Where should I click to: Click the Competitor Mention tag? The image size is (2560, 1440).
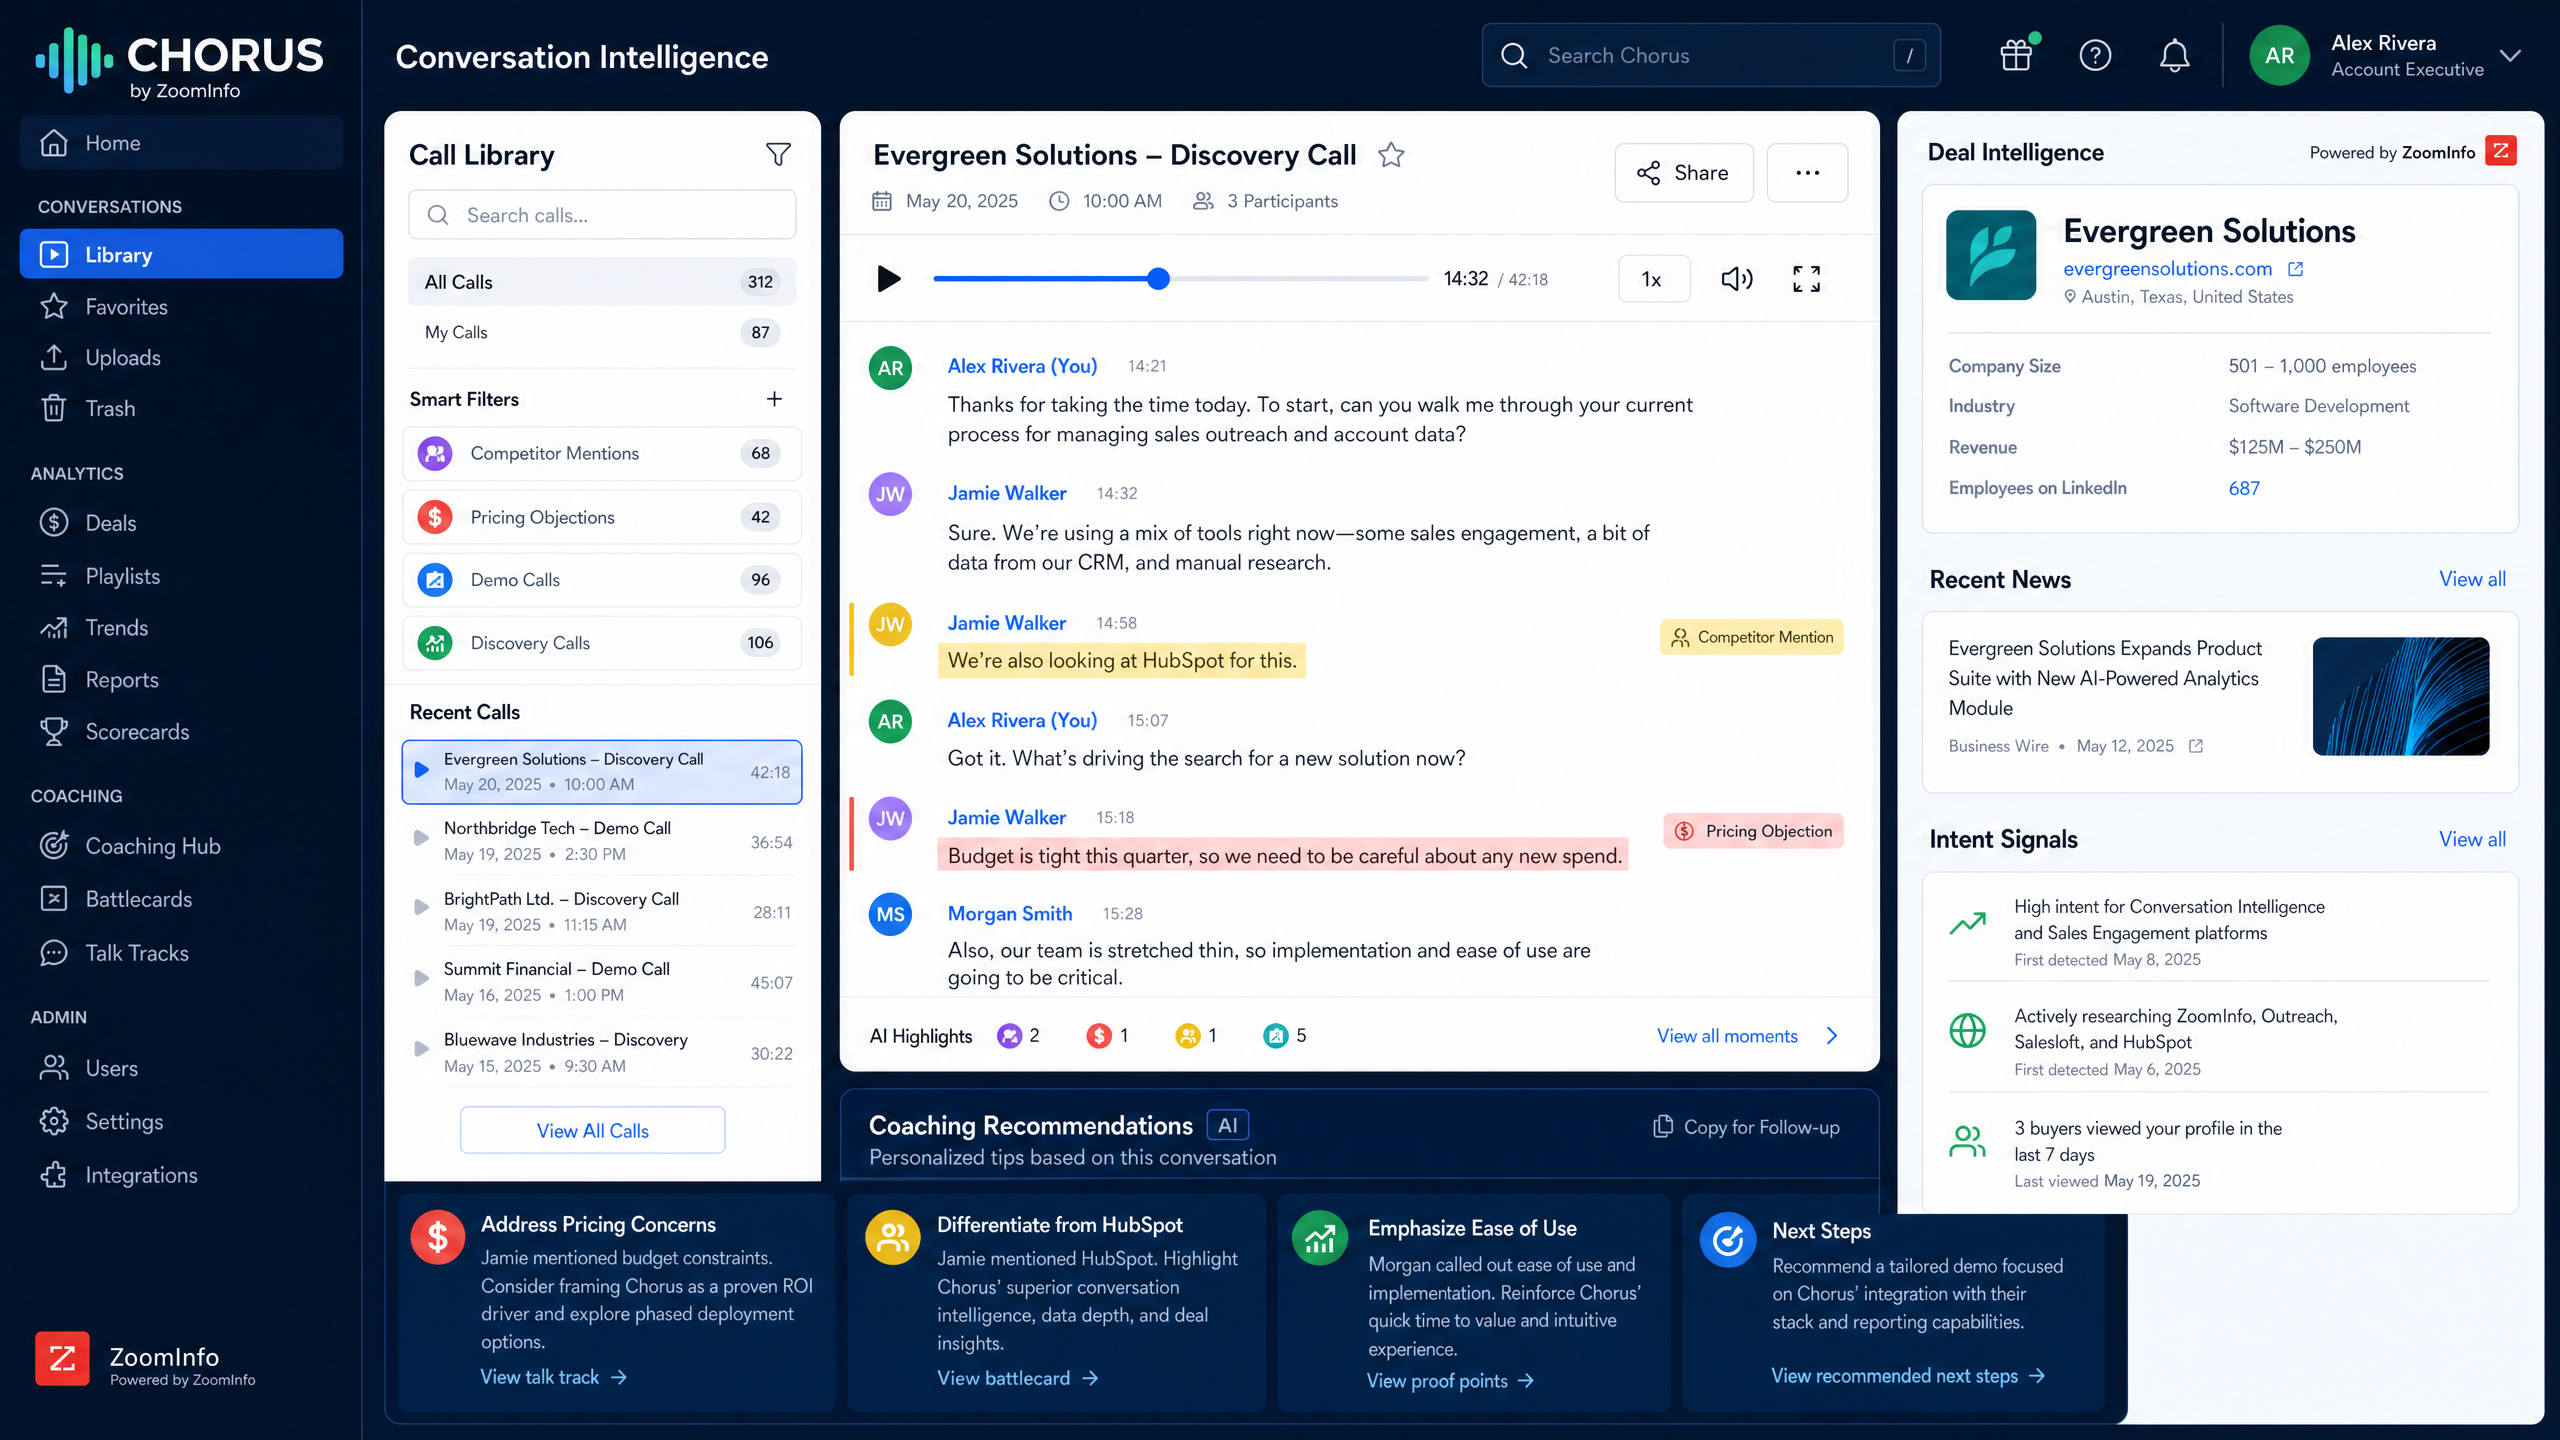click(x=1752, y=637)
